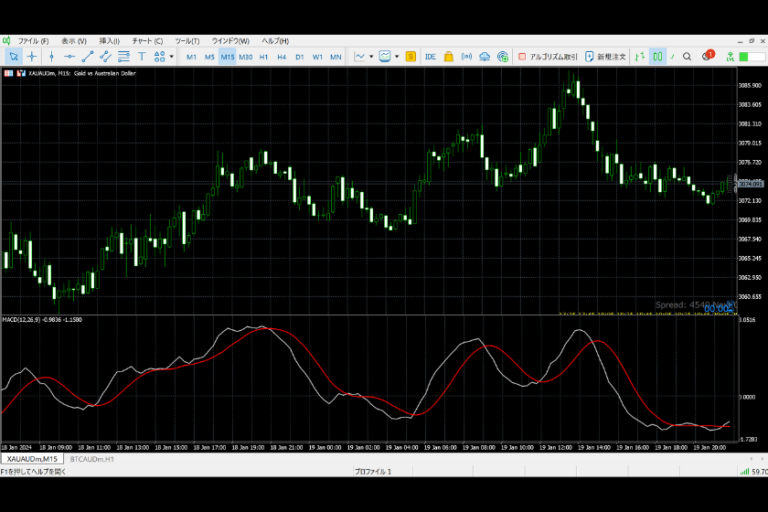
Task: Select the text label tool
Action: [x=142, y=57]
